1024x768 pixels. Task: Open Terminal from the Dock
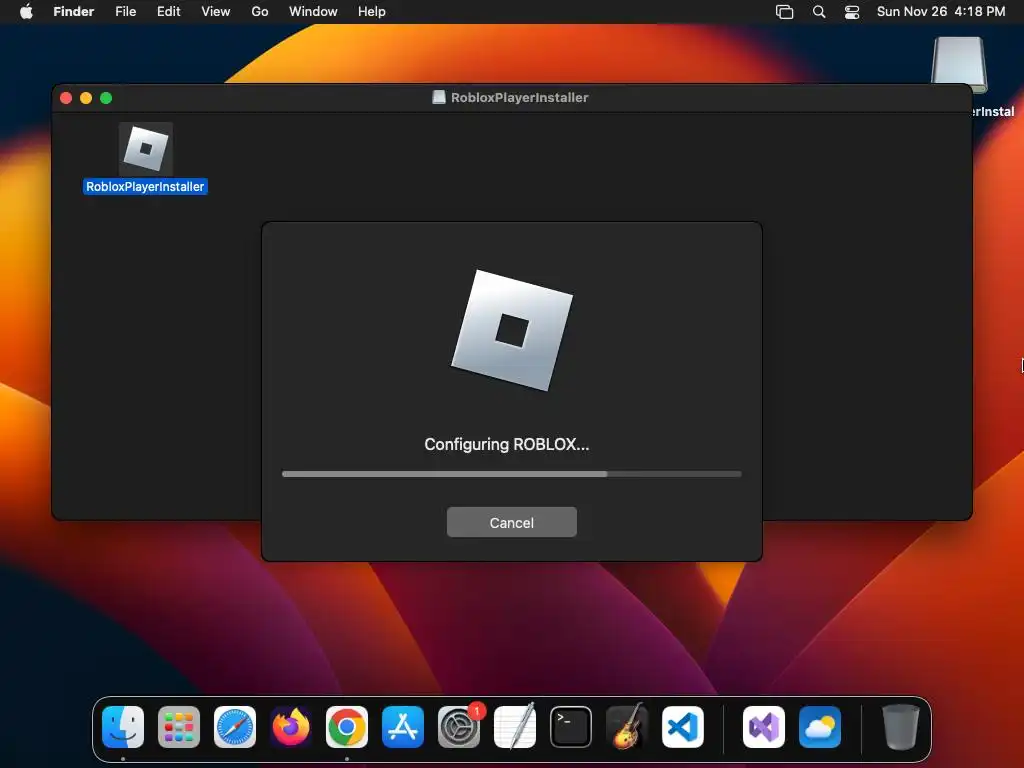tap(571, 727)
